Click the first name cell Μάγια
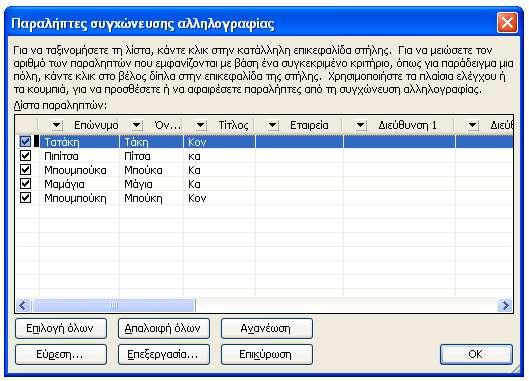529x381 pixels. point(151,184)
